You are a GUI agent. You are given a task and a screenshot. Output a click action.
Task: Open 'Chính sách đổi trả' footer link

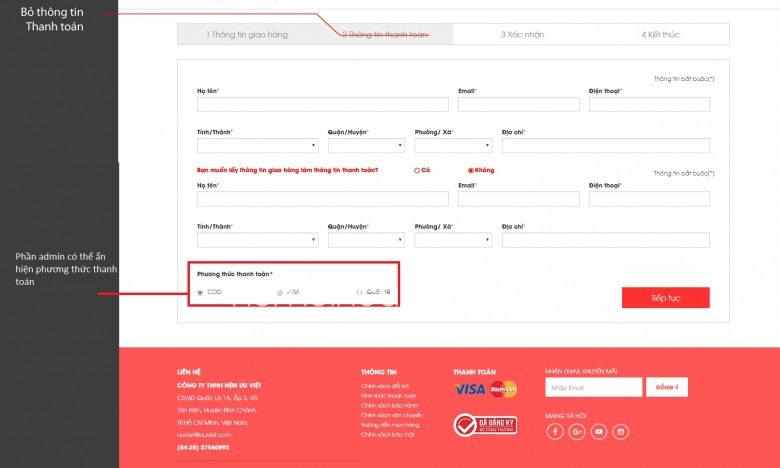coord(385,385)
